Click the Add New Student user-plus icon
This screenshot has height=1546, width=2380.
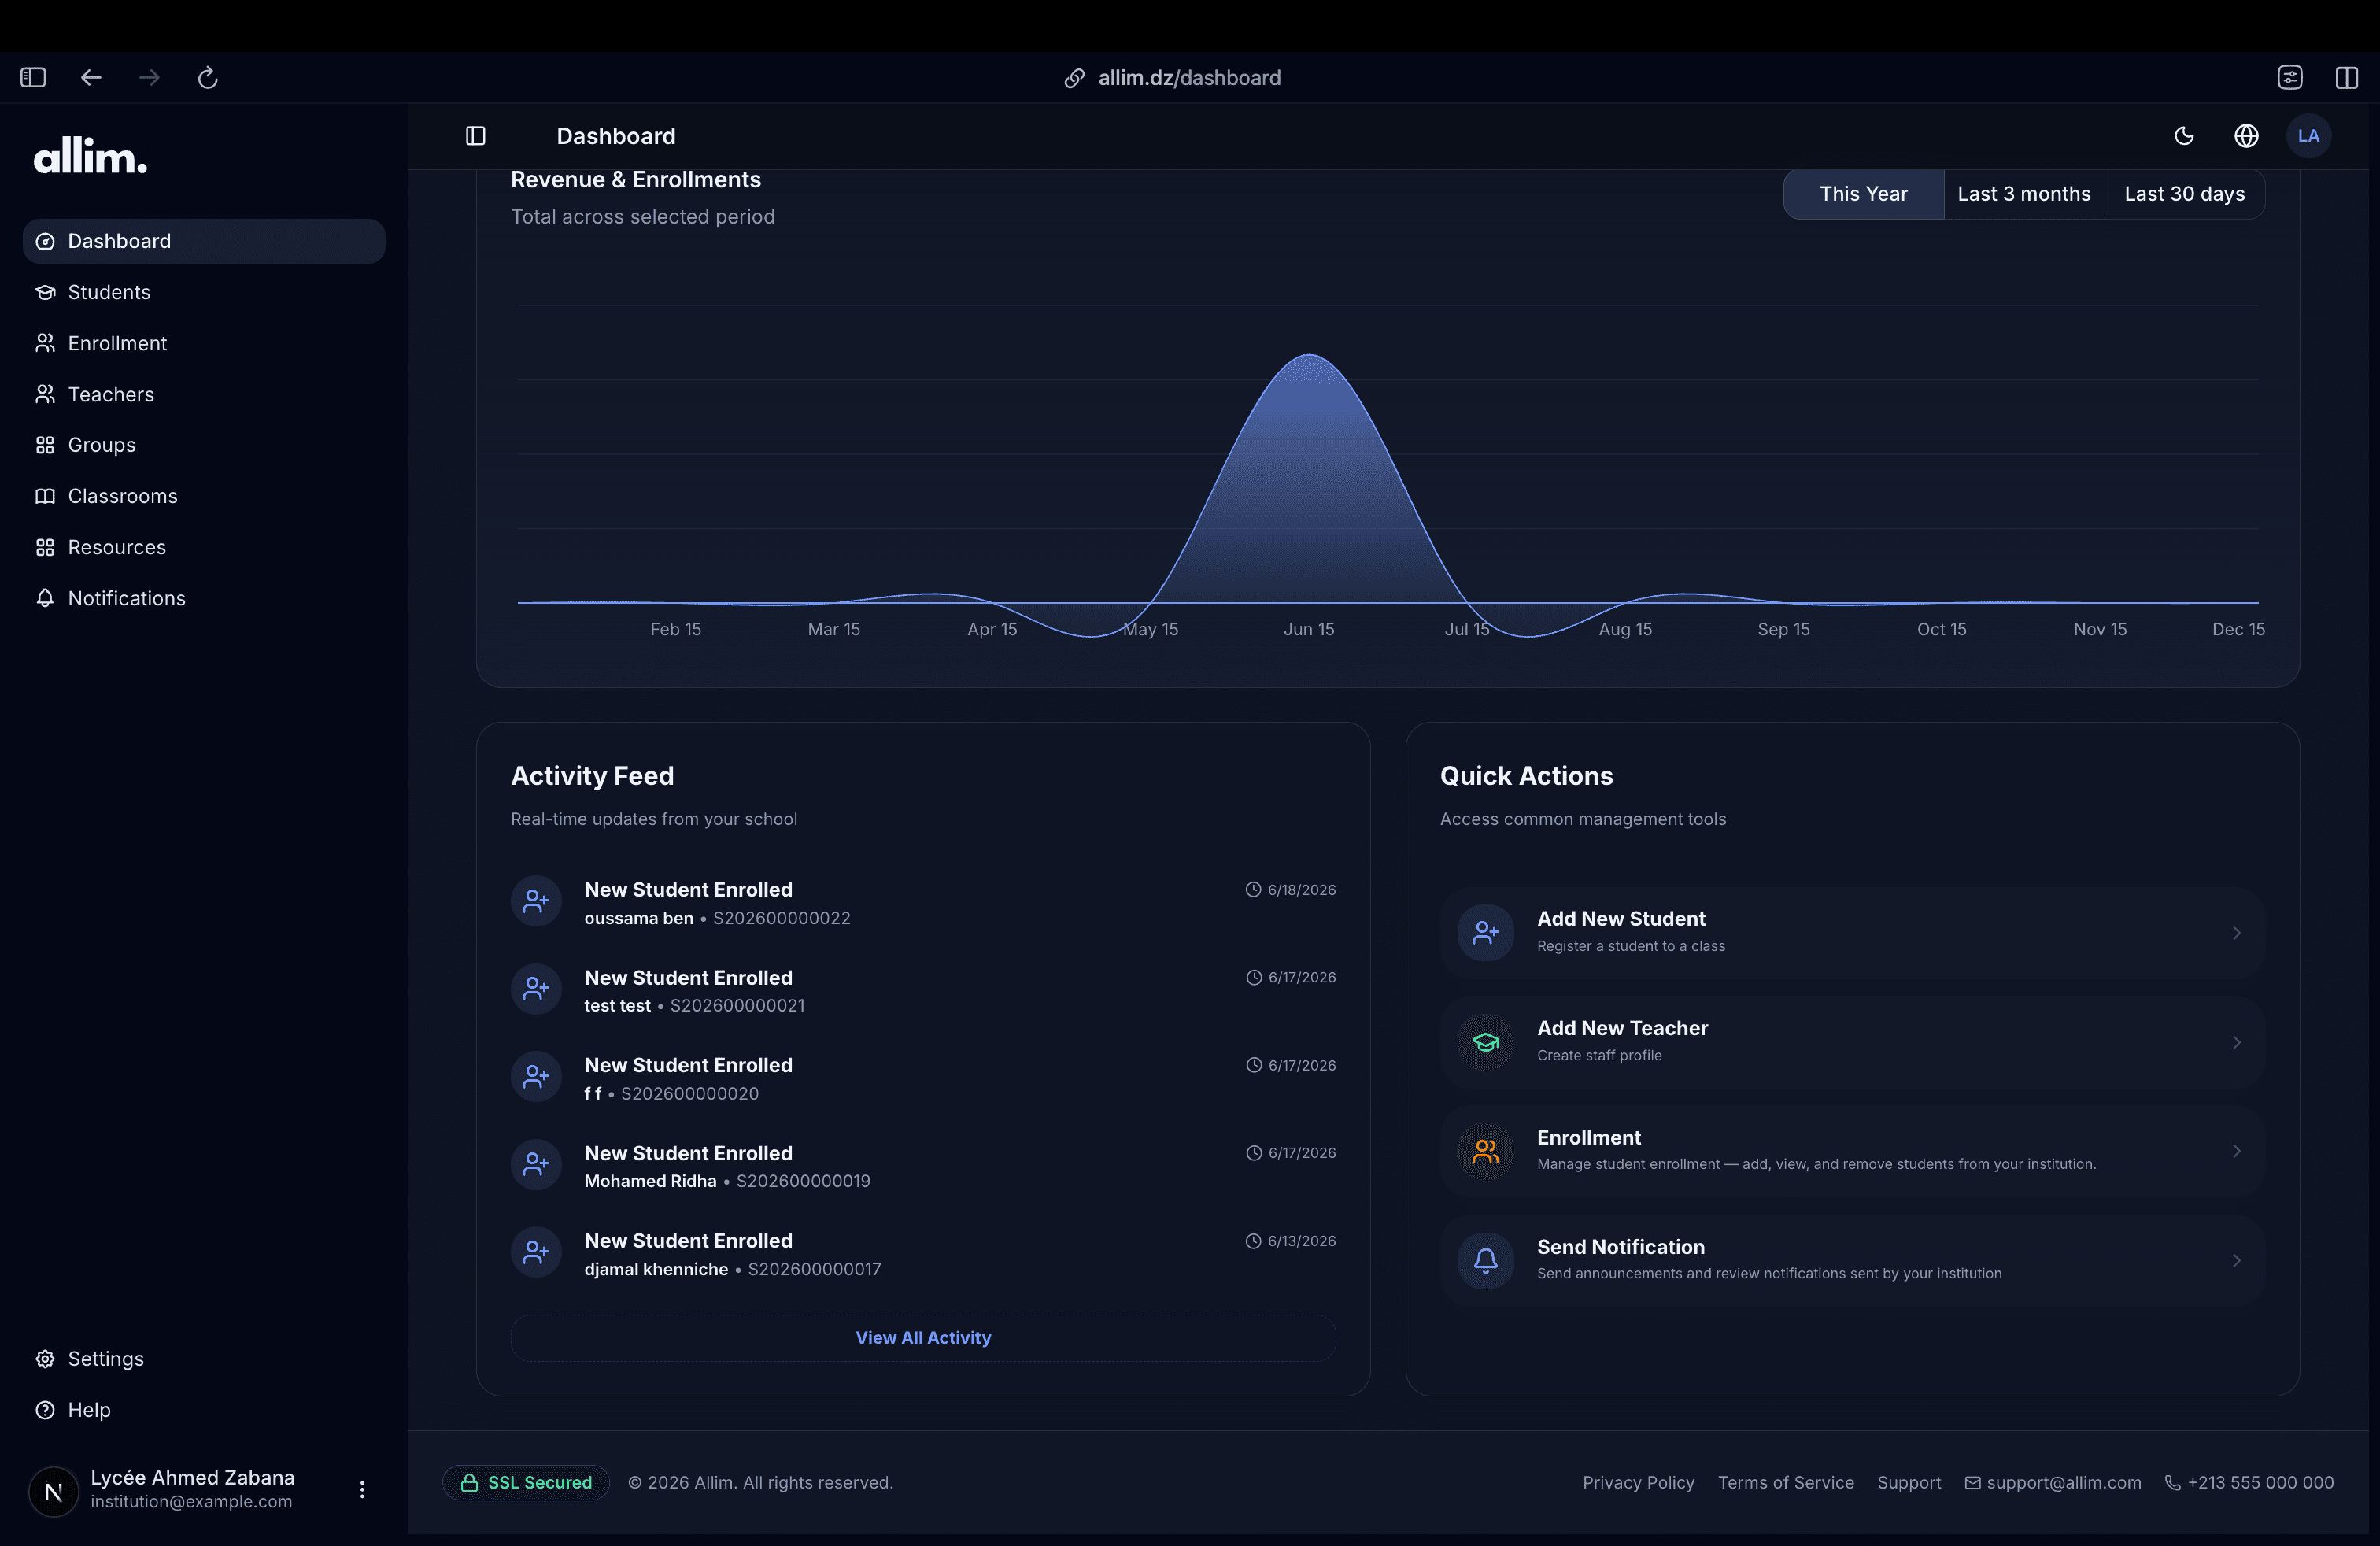tap(1485, 932)
